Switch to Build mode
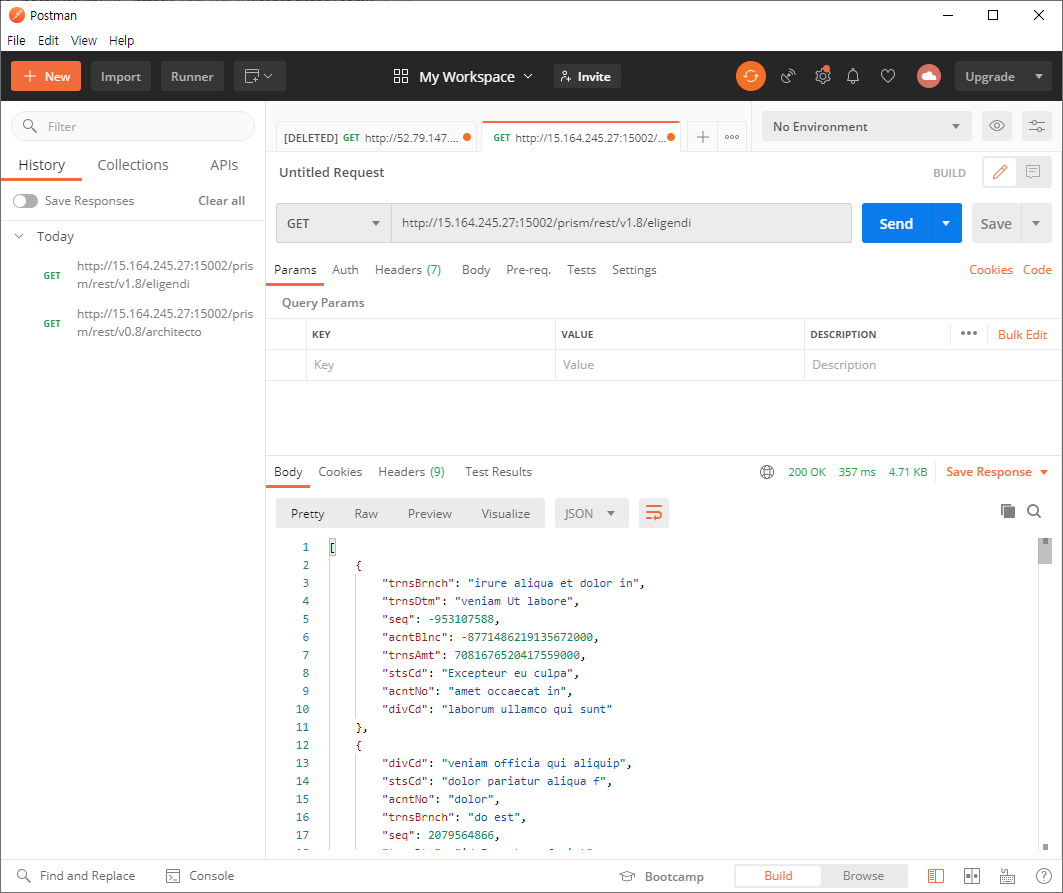The width and height of the screenshot is (1063, 893). (778, 875)
